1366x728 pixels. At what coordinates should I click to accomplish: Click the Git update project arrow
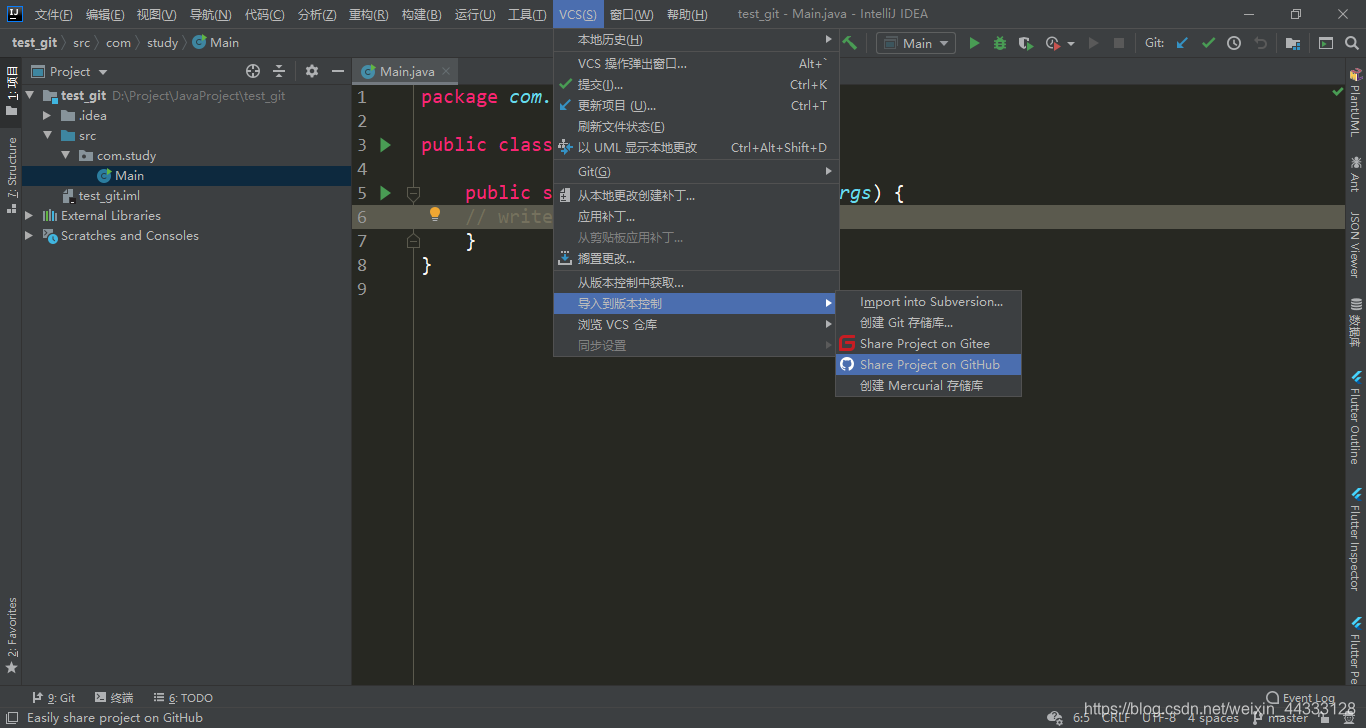tap(1183, 43)
